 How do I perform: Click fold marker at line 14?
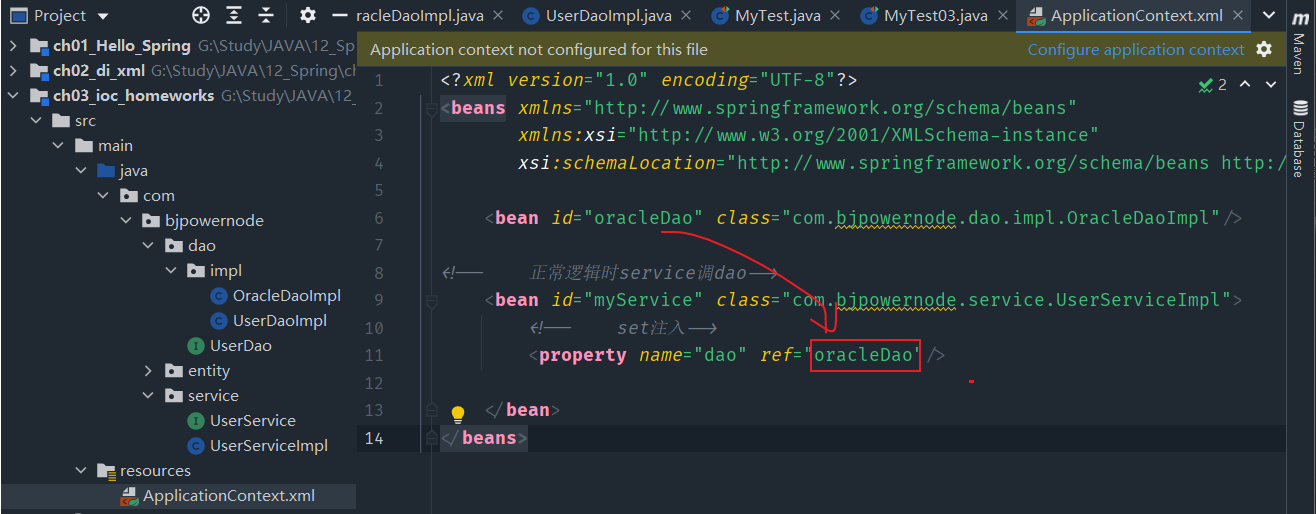(431, 438)
